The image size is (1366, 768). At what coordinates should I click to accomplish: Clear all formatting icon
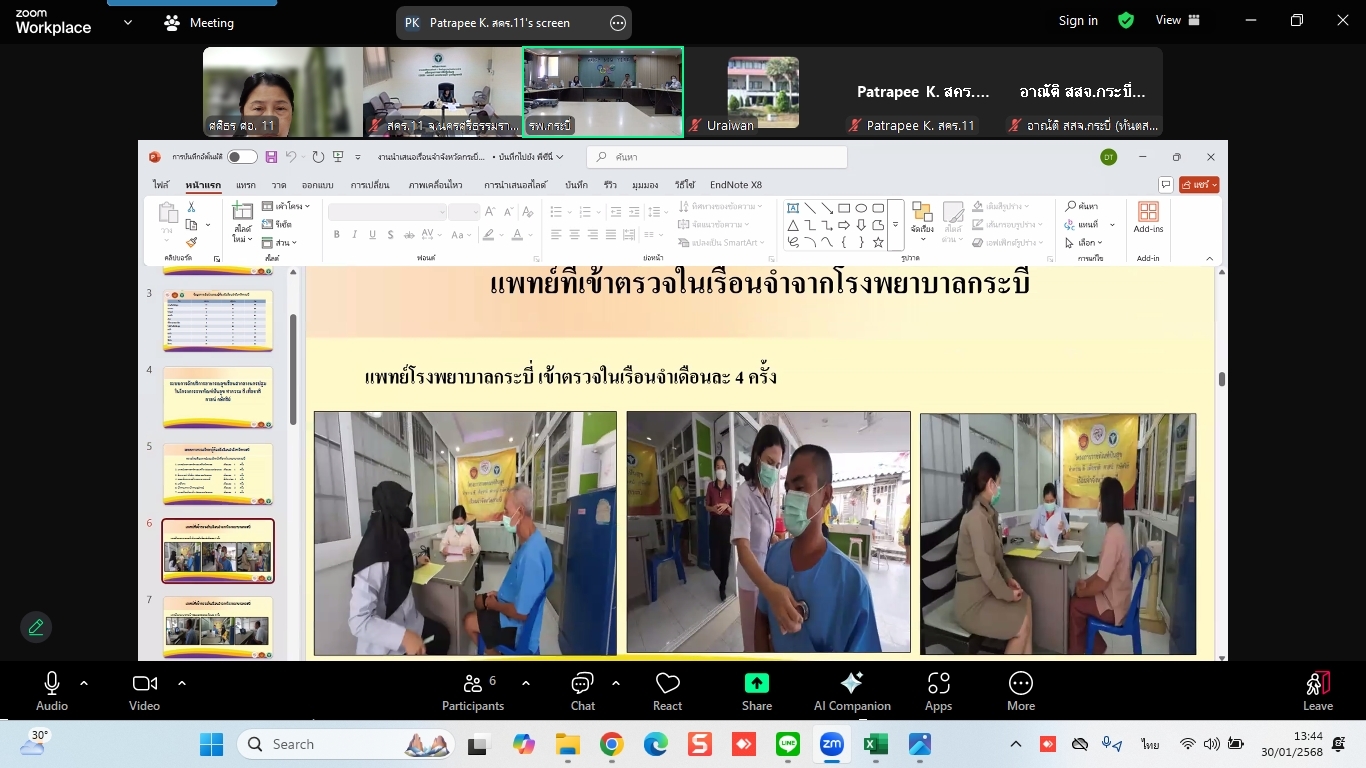[x=529, y=211]
